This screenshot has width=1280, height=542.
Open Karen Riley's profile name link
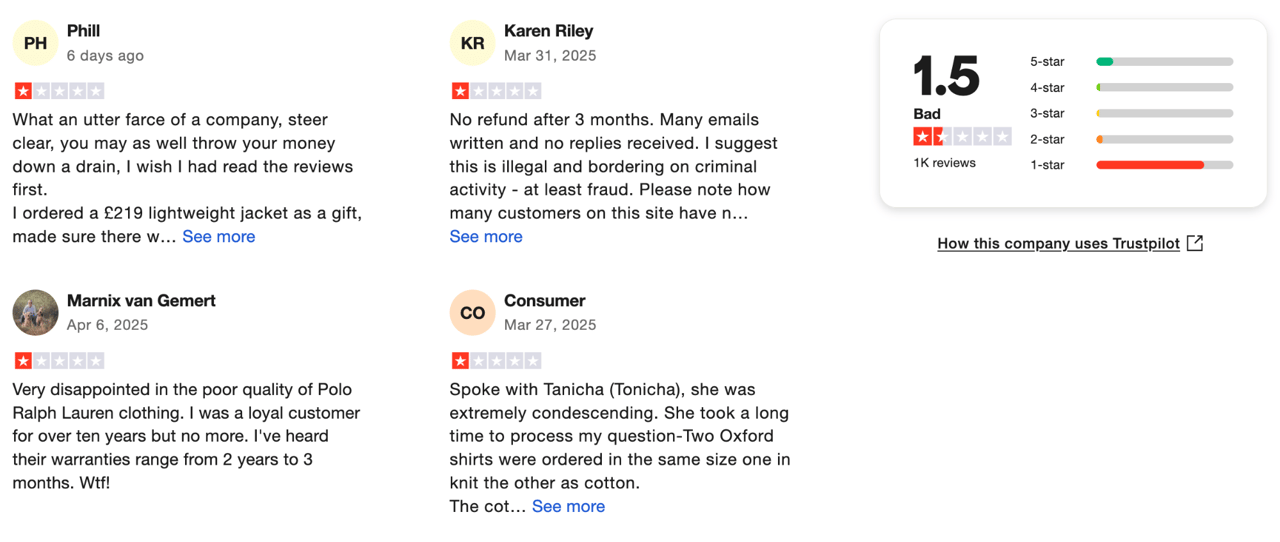pyautogui.click(x=550, y=31)
